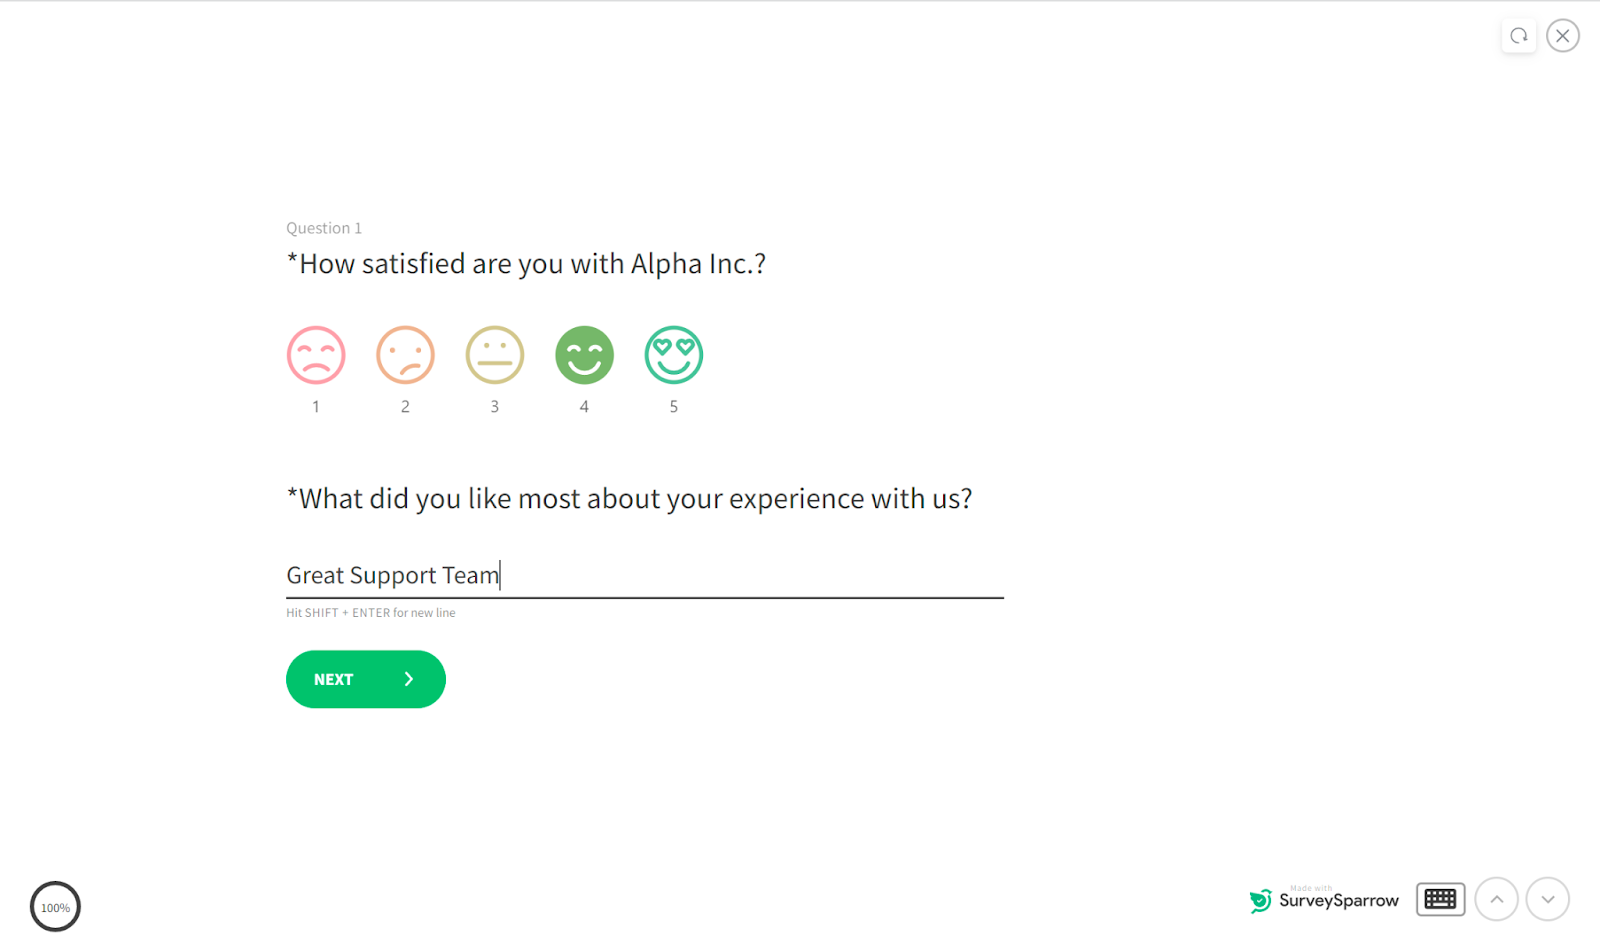Click the restart survey refresh icon
Image resolution: width=1600 pixels, height=948 pixels.
[x=1518, y=36]
